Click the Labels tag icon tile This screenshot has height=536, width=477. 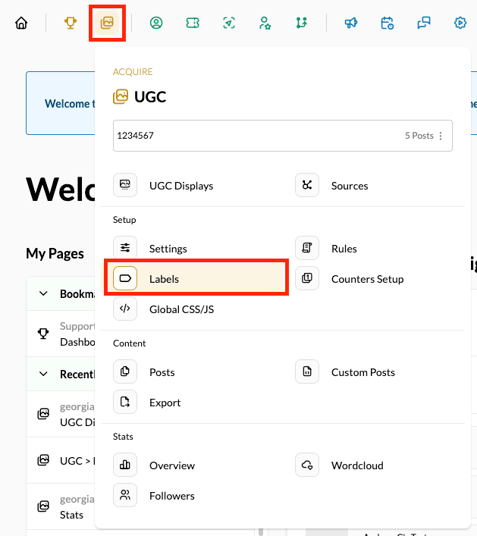click(x=125, y=278)
